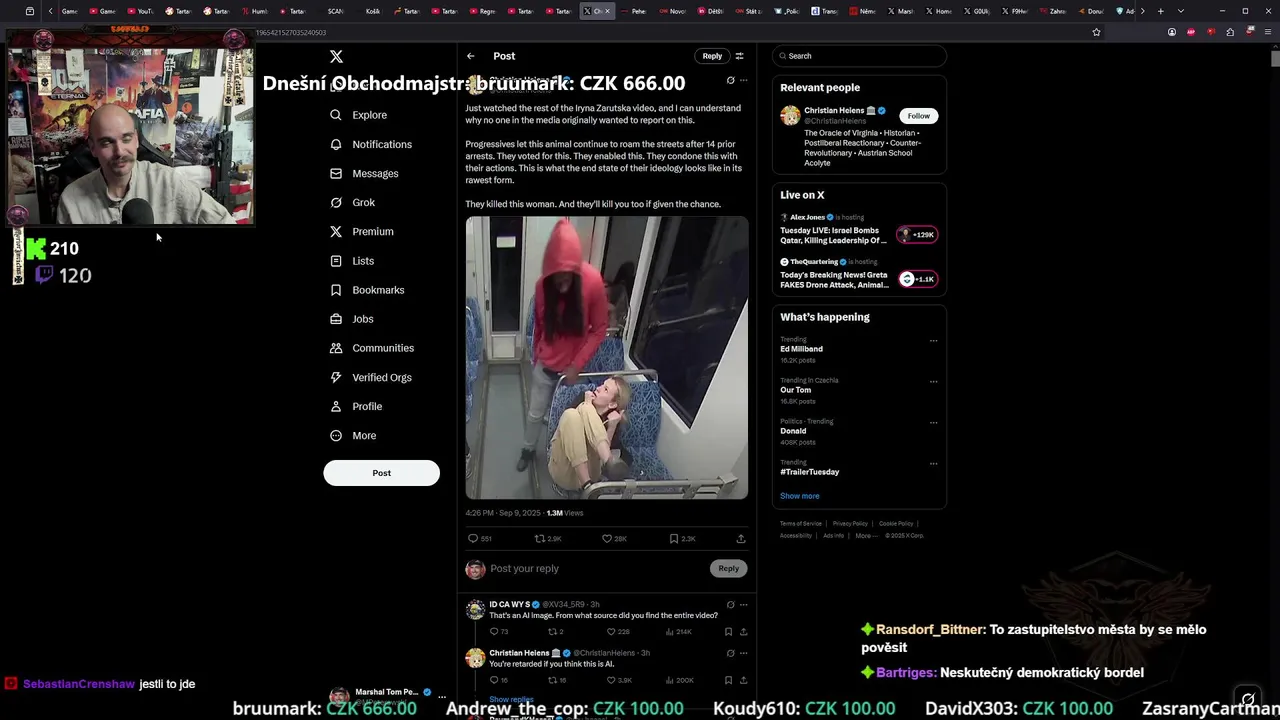Image resolution: width=1280 pixels, height=720 pixels.
Task: Open Ed Miliband trending topic
Action: [801, 349]
